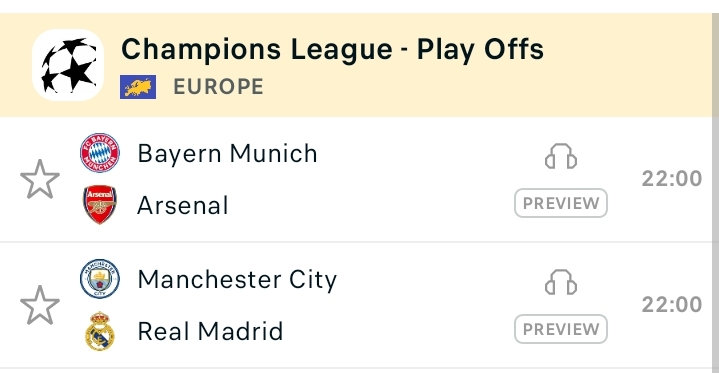Screen dimensions: 719x373
Task: Open audio commentary for Bayern Munich match
Action: pos(561,156)
